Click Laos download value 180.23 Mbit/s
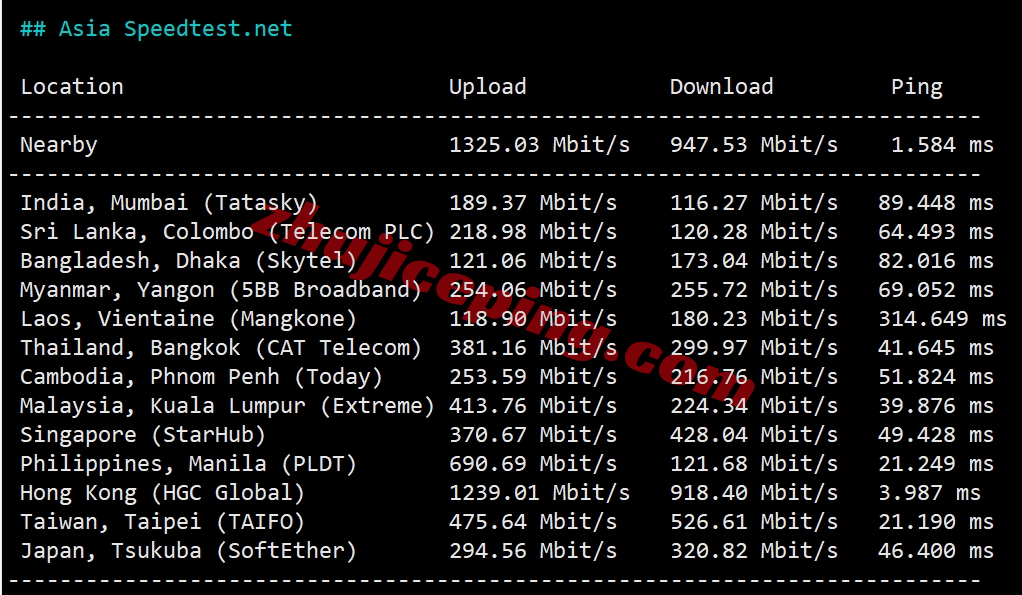The image size is (1022, 595). coord(754,319)
